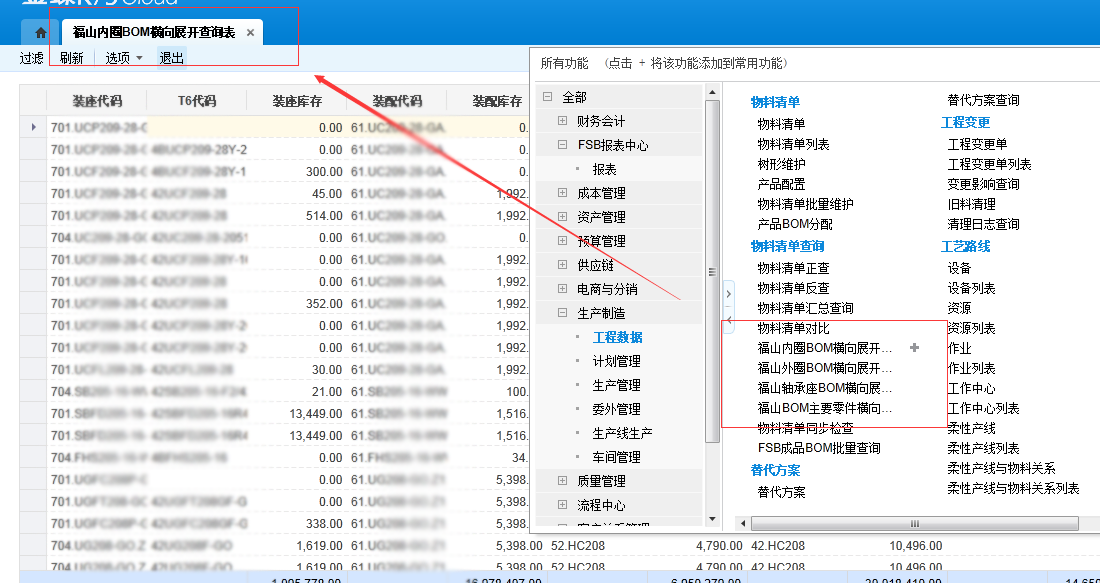Expand the 供应链 tree node
The height and width of the screenshot is (583, 1100).
click(x=562, y=265)
